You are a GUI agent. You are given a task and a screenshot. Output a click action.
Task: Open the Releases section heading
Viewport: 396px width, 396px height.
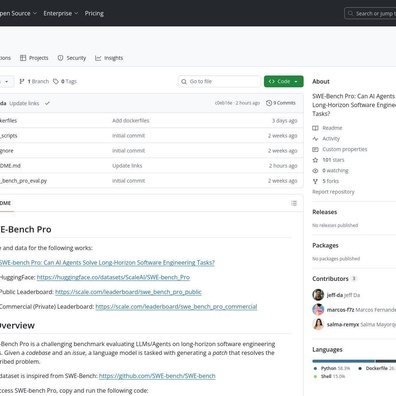(x=325, y=212)
